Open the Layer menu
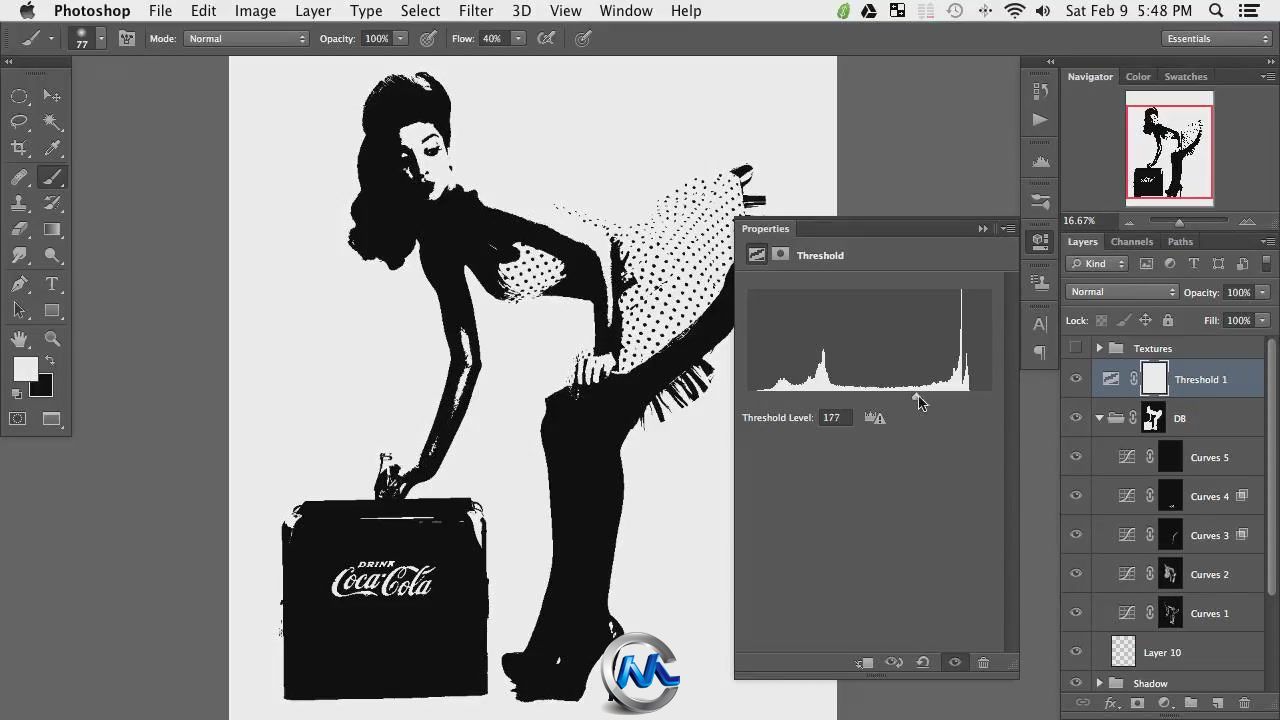The image size is (1280, 720). click(313, 11)
